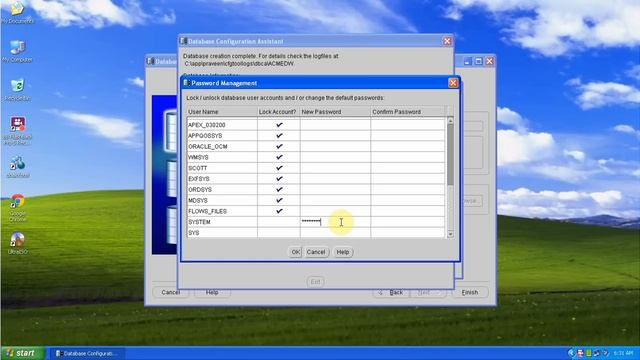Select the FLOWS_FILES user name cell

coord(222,211)
